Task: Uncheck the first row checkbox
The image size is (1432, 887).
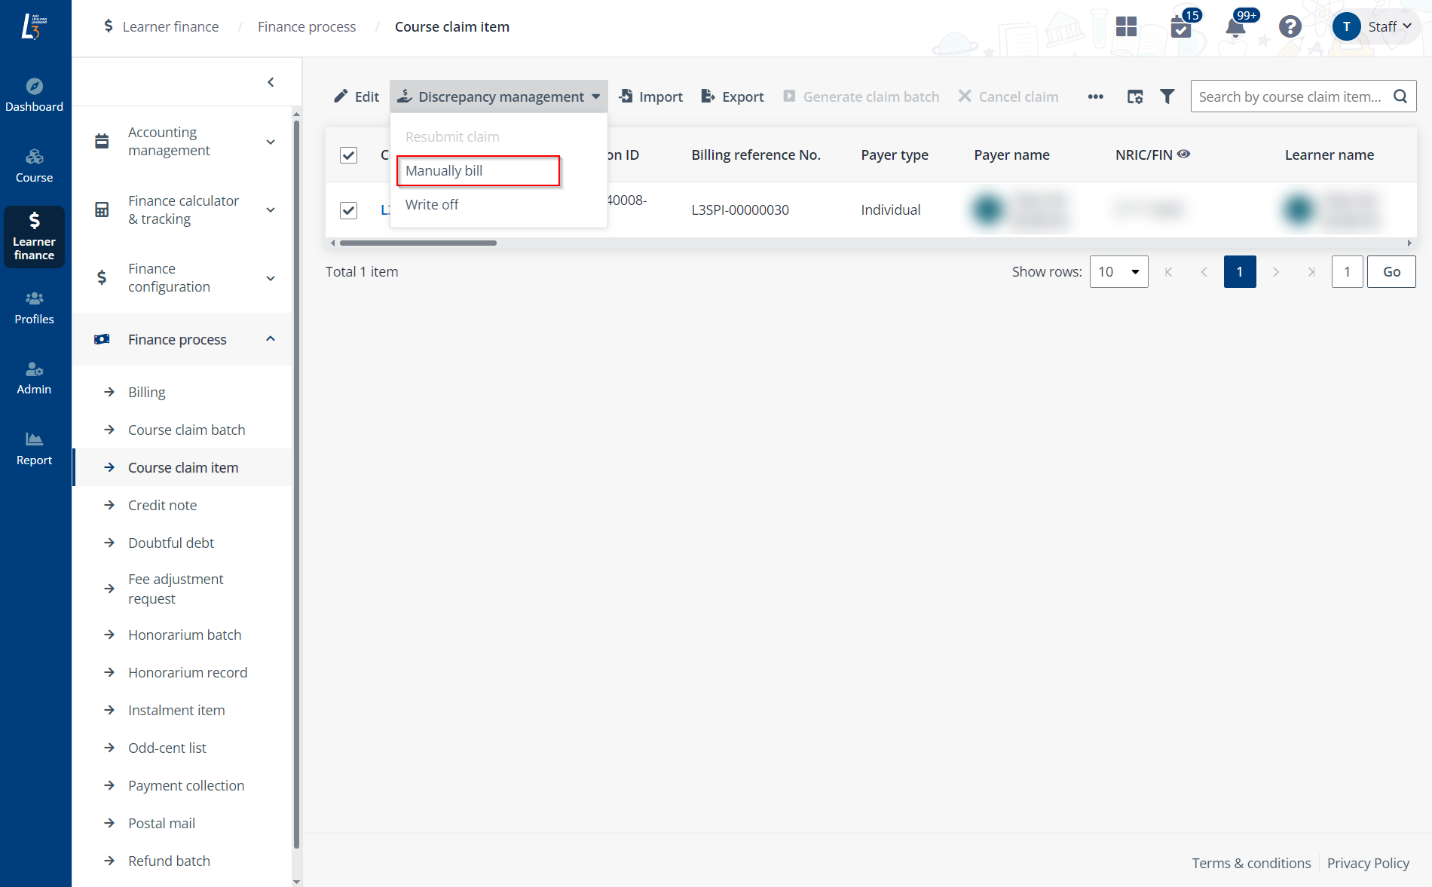Action: 349,210
